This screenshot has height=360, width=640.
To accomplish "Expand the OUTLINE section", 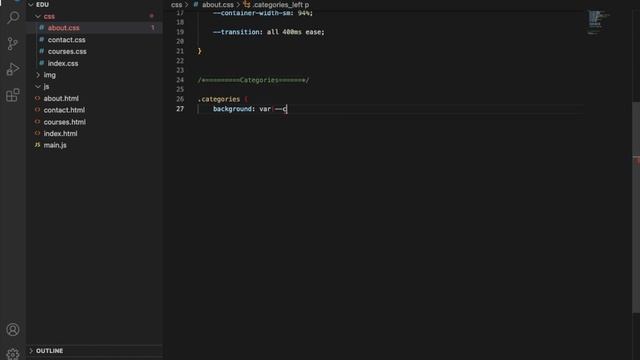I will (x=49, y=351).
